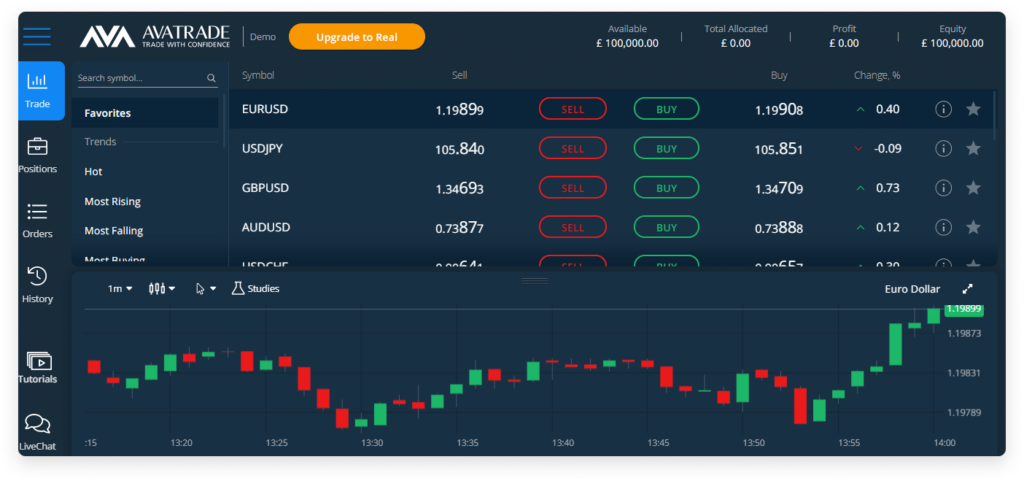This screenshot has height=481, width=1024.
Task: Open the Orders list icon
Action: pyautogui.click(x=37, y=211)
